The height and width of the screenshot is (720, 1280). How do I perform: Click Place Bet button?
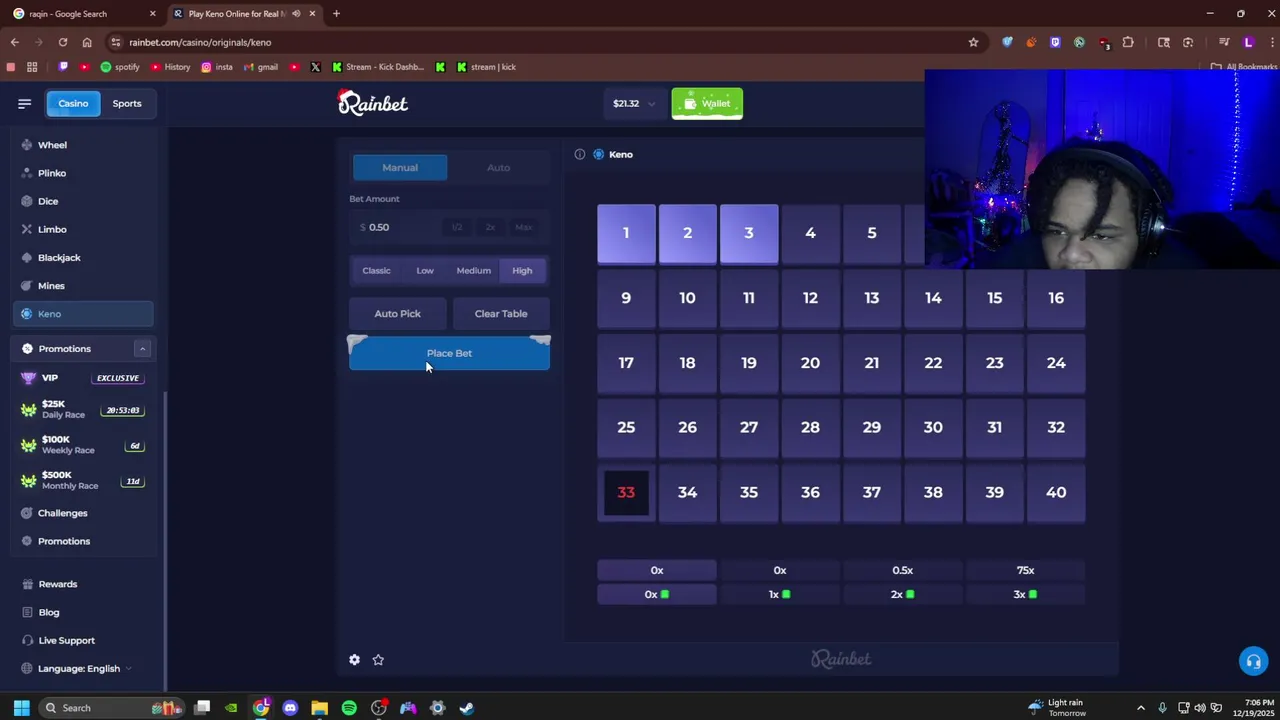click(x=449, y=353)
